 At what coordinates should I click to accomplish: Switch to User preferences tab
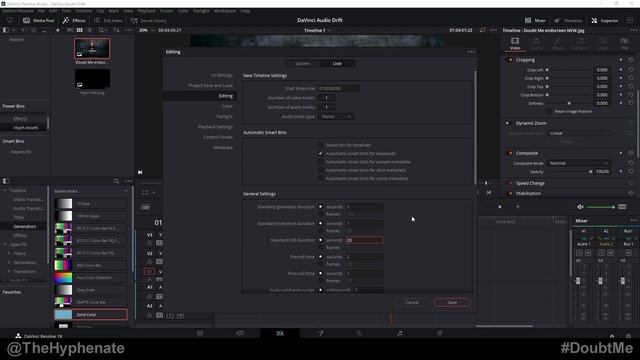[x=337, y=63]
